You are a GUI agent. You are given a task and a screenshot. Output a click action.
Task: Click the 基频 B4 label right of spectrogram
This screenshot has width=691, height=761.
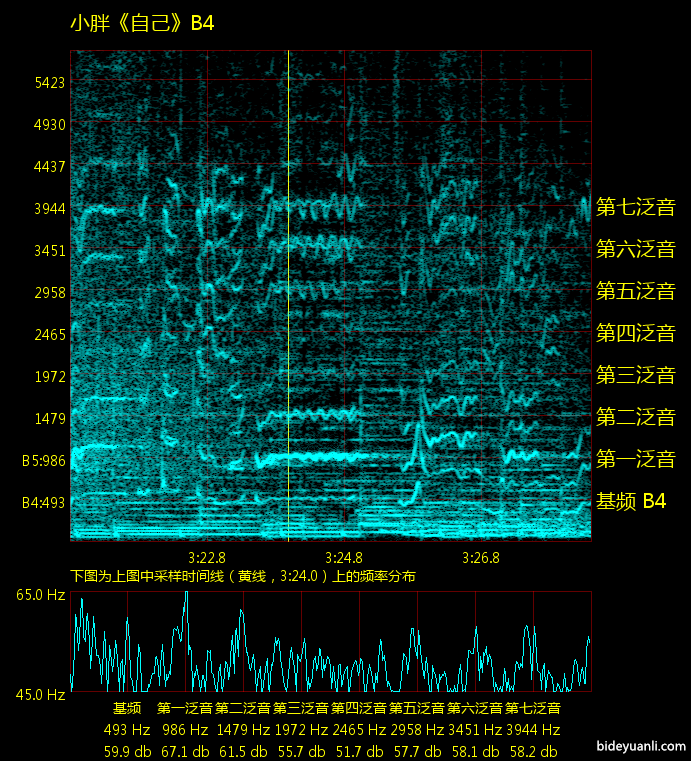(x=631, y=502)
